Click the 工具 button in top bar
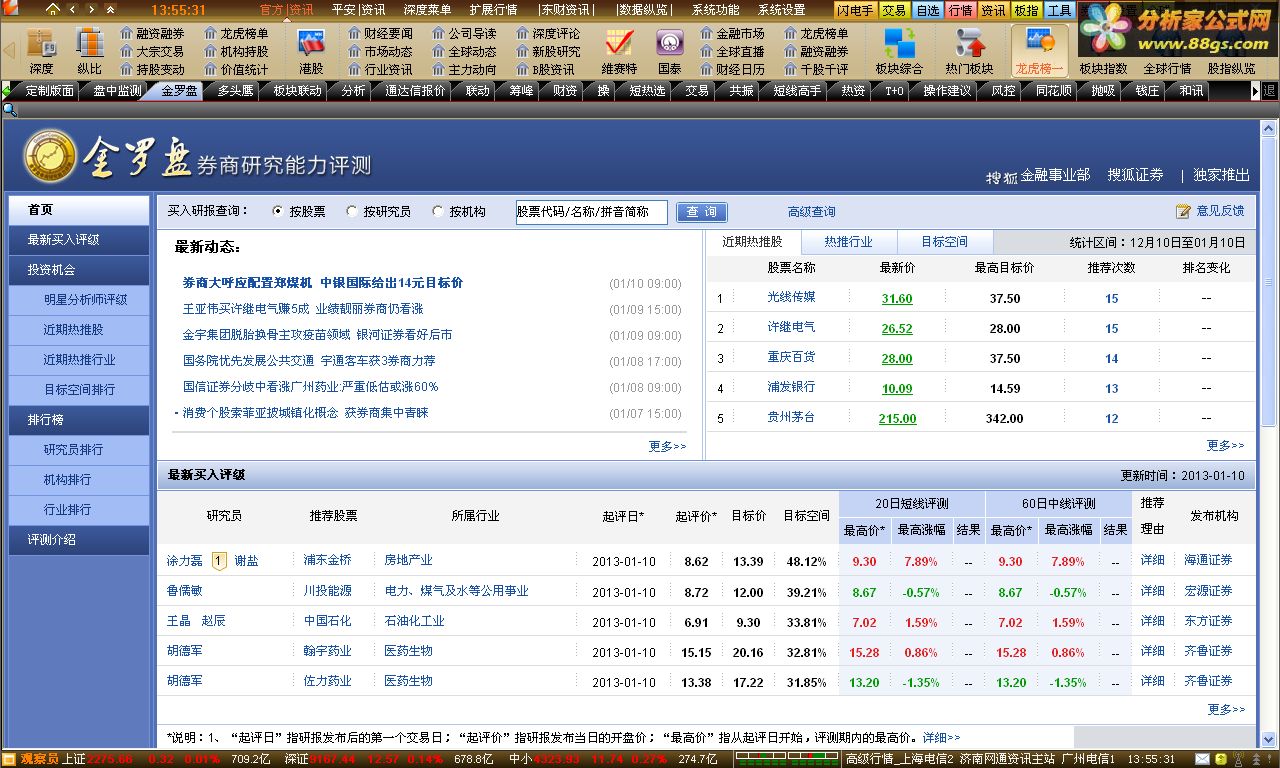The height and width of the screenshot is (768, 1280). coord(1059,10)
